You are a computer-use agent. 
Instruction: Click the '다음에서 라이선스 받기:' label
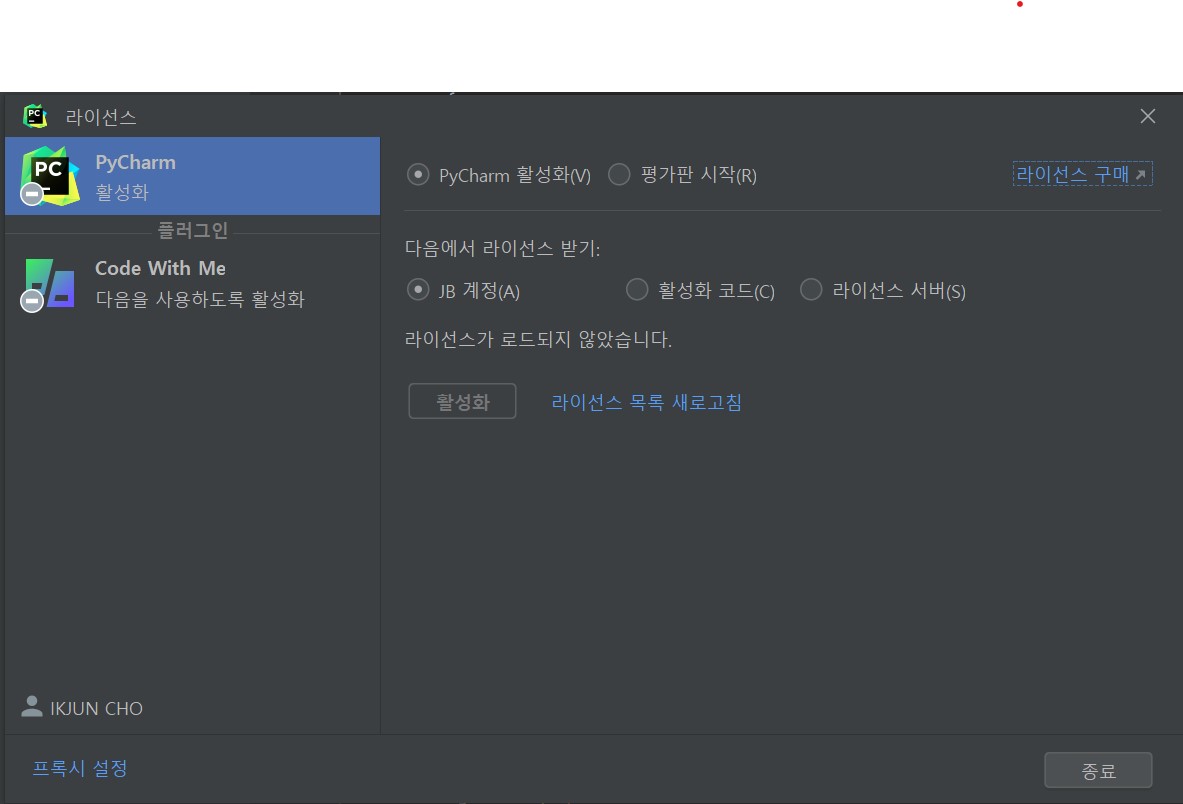click(502, 248)
